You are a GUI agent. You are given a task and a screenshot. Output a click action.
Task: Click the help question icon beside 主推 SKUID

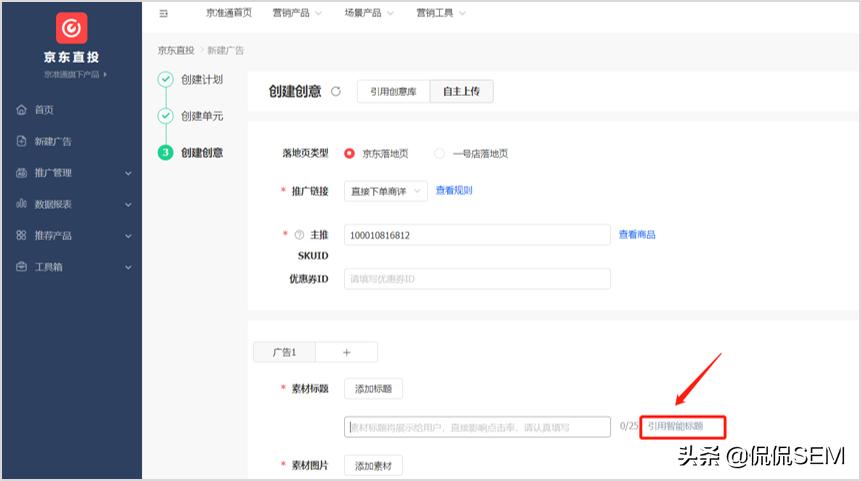[299, 235]
